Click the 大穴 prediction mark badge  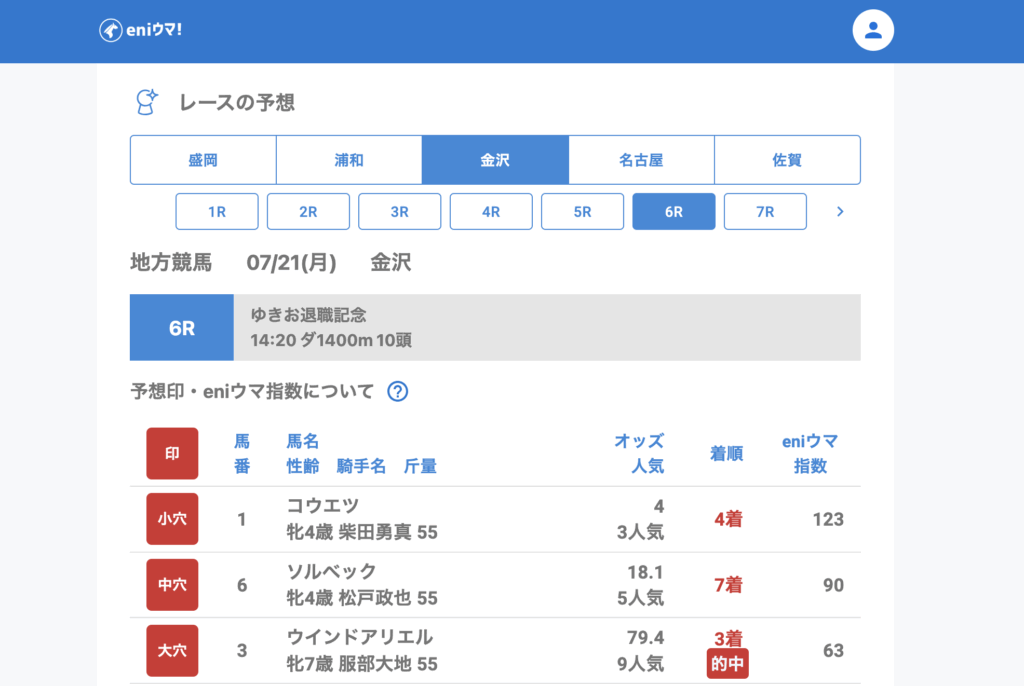[x=172, y=651]
